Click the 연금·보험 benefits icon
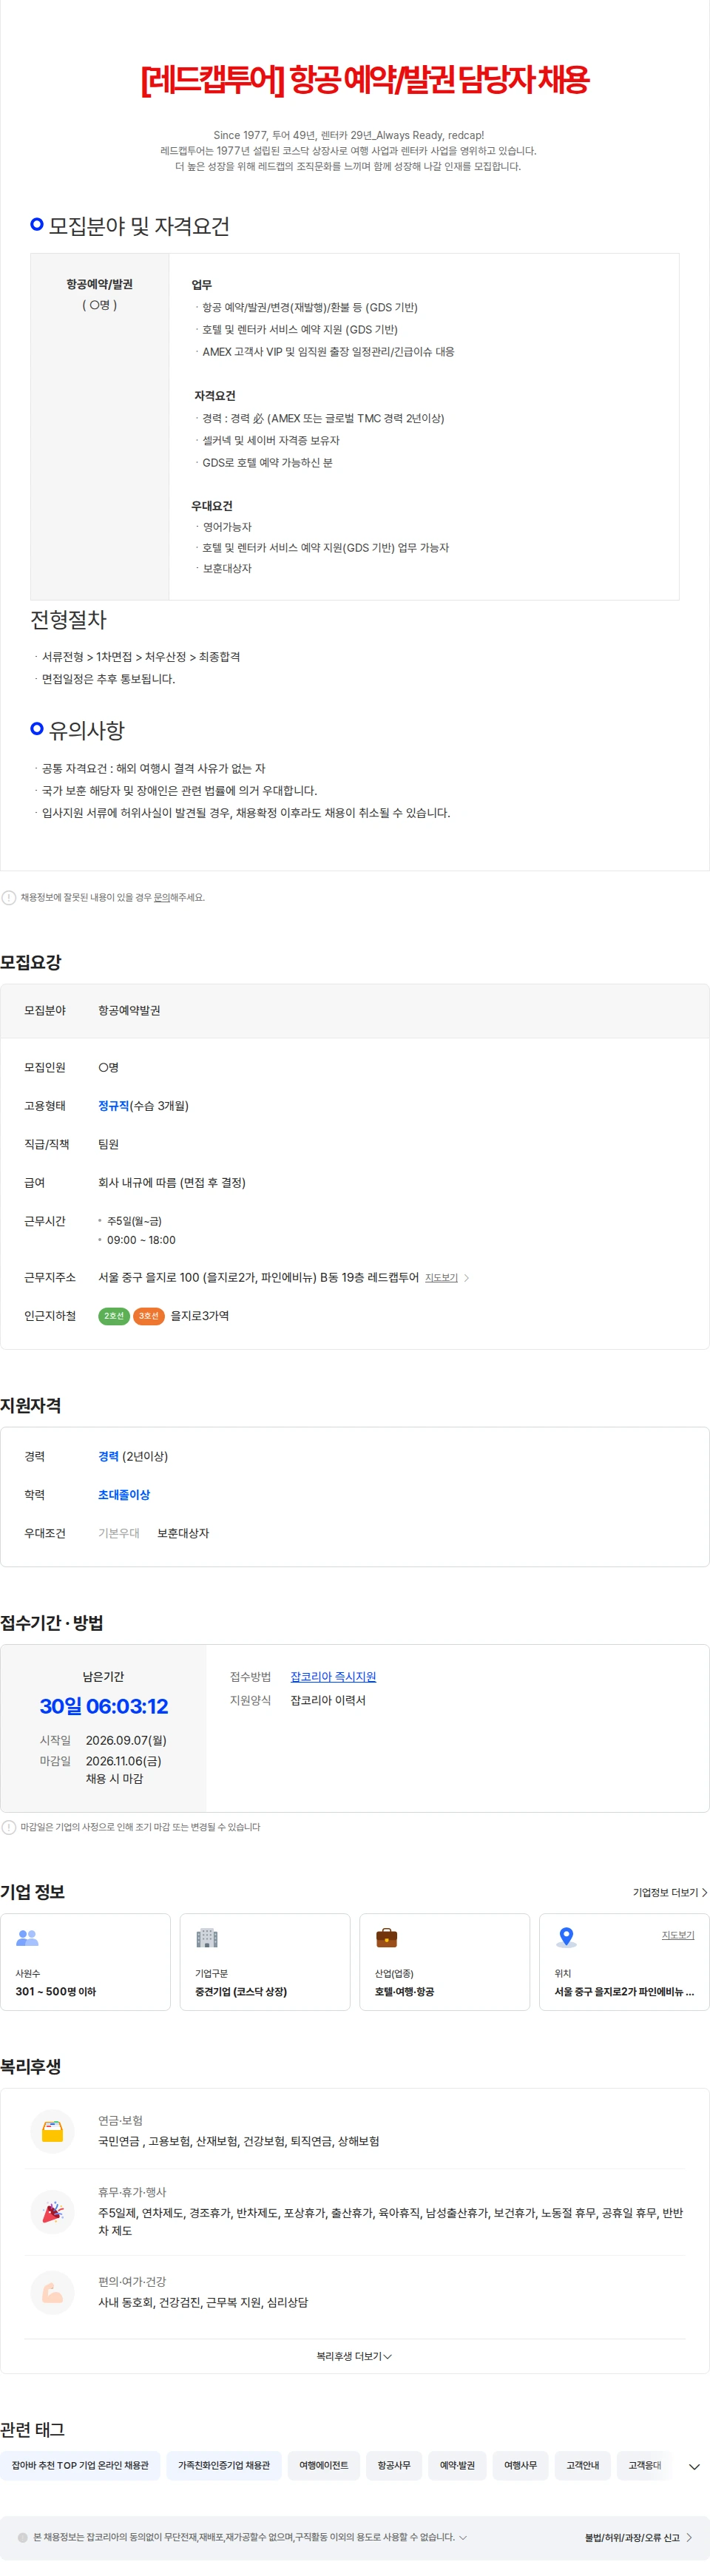Viewport: 710px width, 2576px height. coord(53,2131)
